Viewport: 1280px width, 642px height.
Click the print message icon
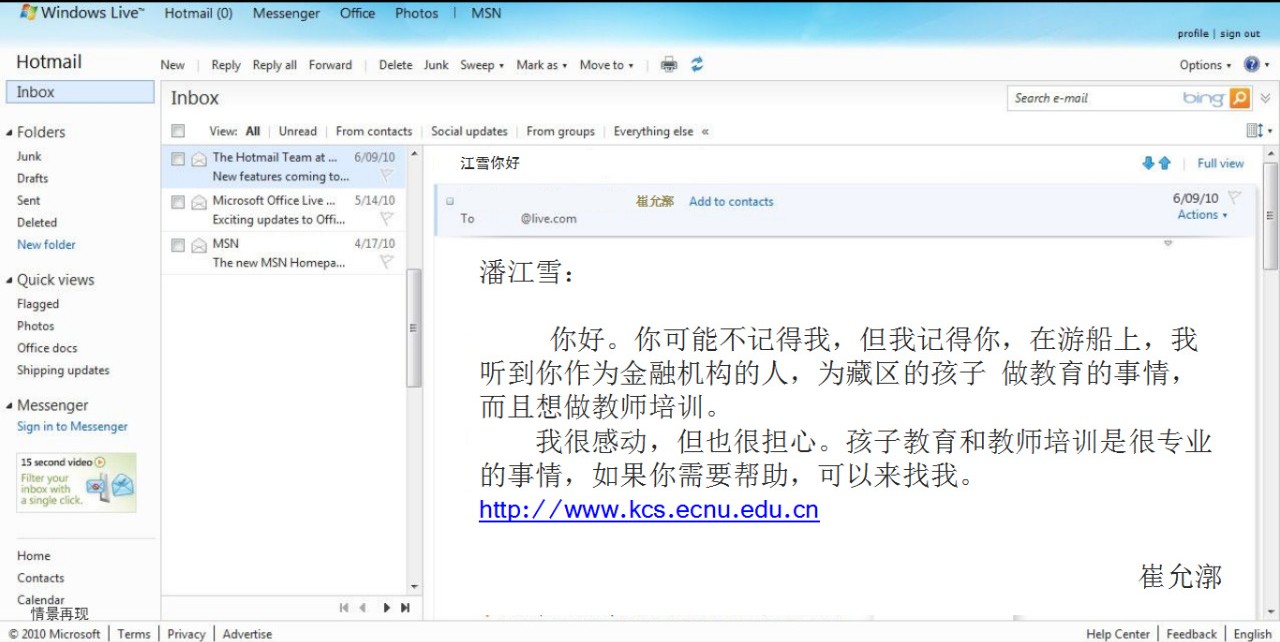coord(669,65)
